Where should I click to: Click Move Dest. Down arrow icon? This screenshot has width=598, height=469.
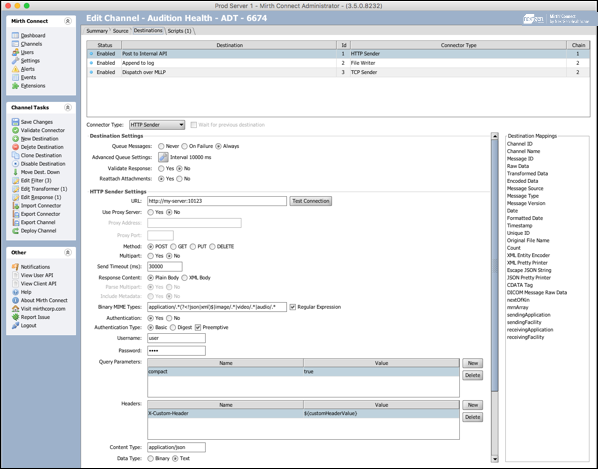(x=15, y=172)
